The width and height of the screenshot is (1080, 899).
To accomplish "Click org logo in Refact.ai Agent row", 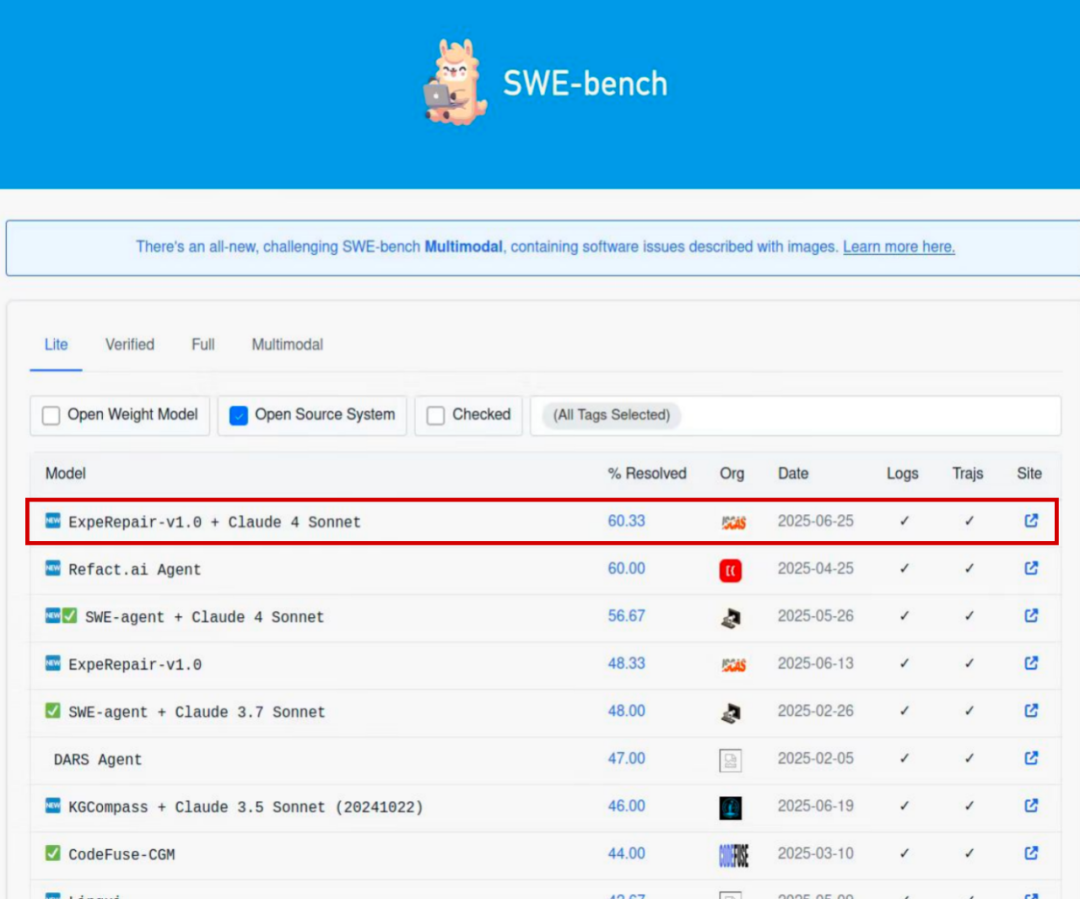I will (x=730, y=570).
